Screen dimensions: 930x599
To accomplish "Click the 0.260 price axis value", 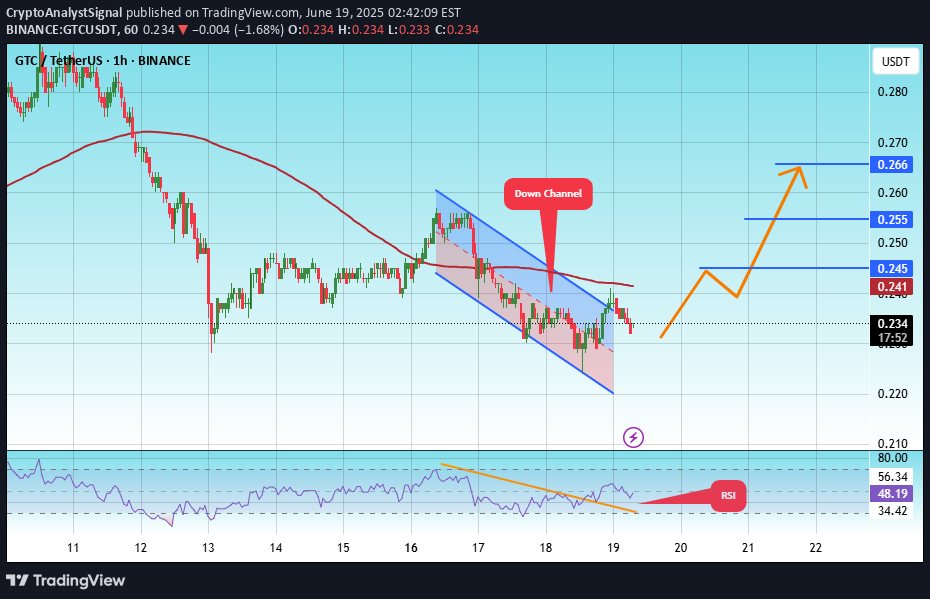I will click(x=893, y=193).
